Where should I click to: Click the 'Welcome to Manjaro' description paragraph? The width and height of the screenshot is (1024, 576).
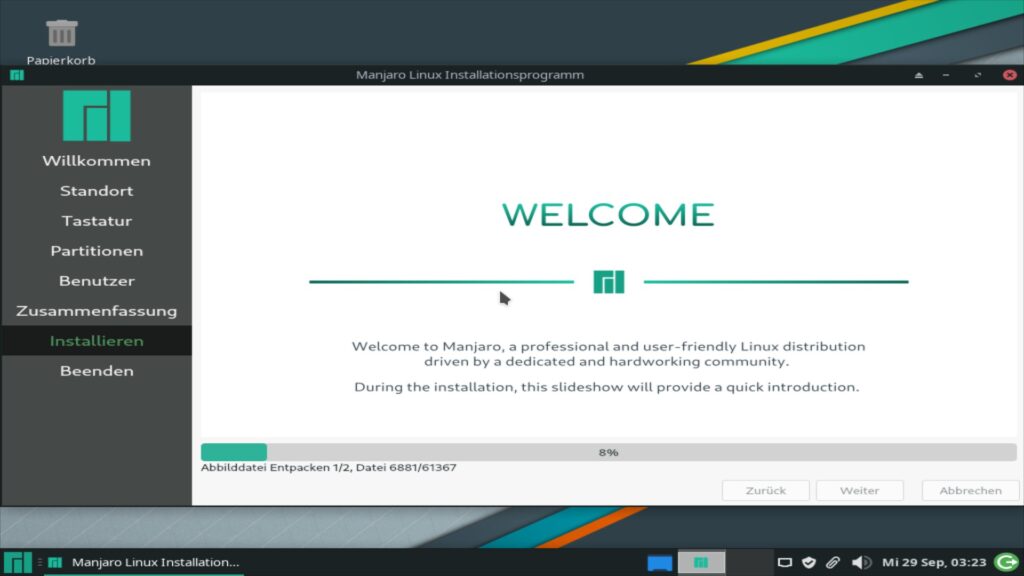(609, 354)
